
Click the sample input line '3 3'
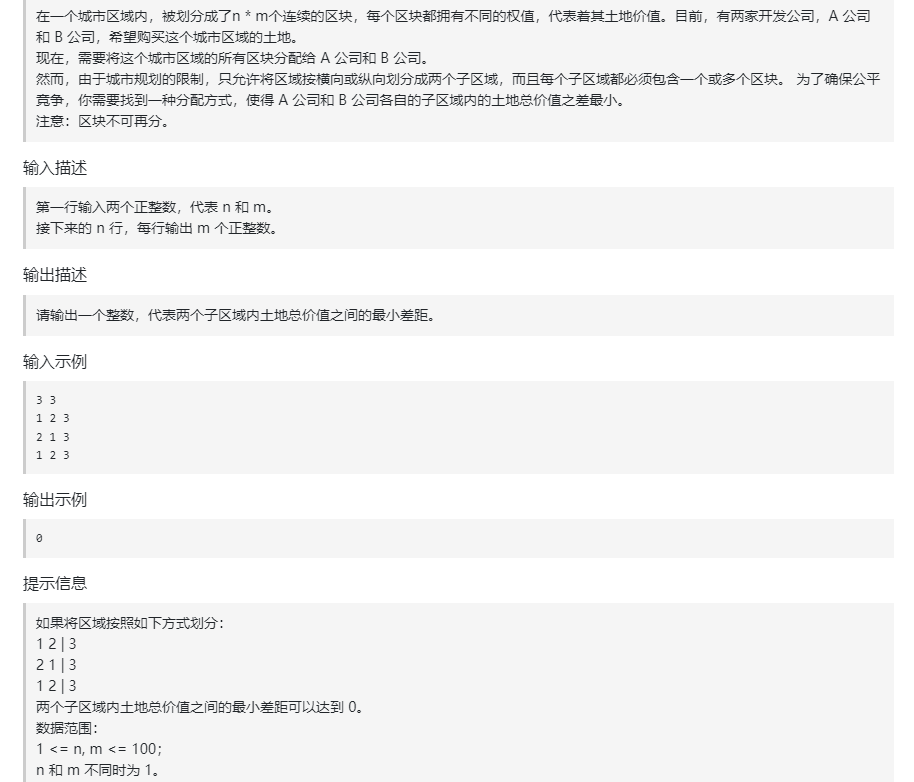pyautogui.click(x=42, y=399)
